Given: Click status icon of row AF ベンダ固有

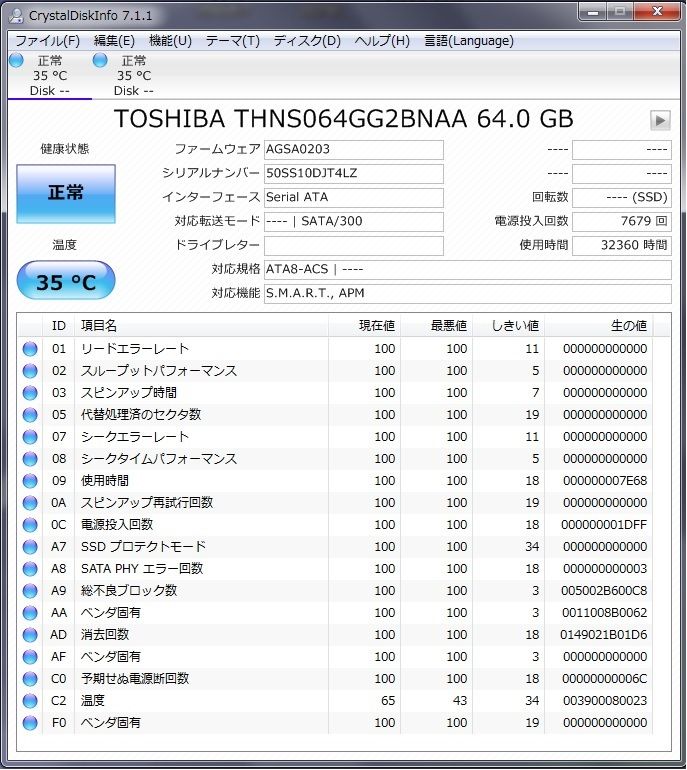Looking at the screenshot, I should tap(30, 657).
